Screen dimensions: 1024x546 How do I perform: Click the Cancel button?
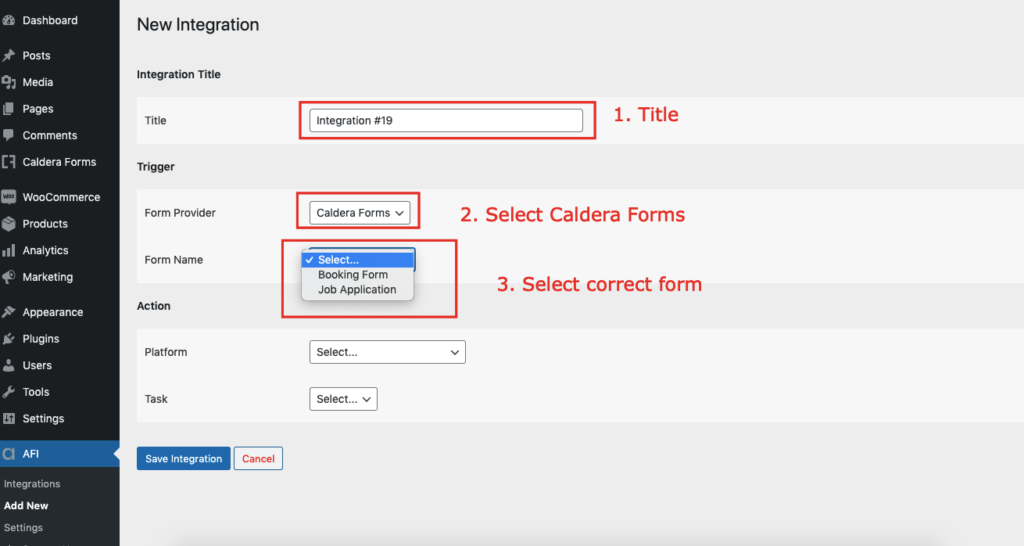259,458
